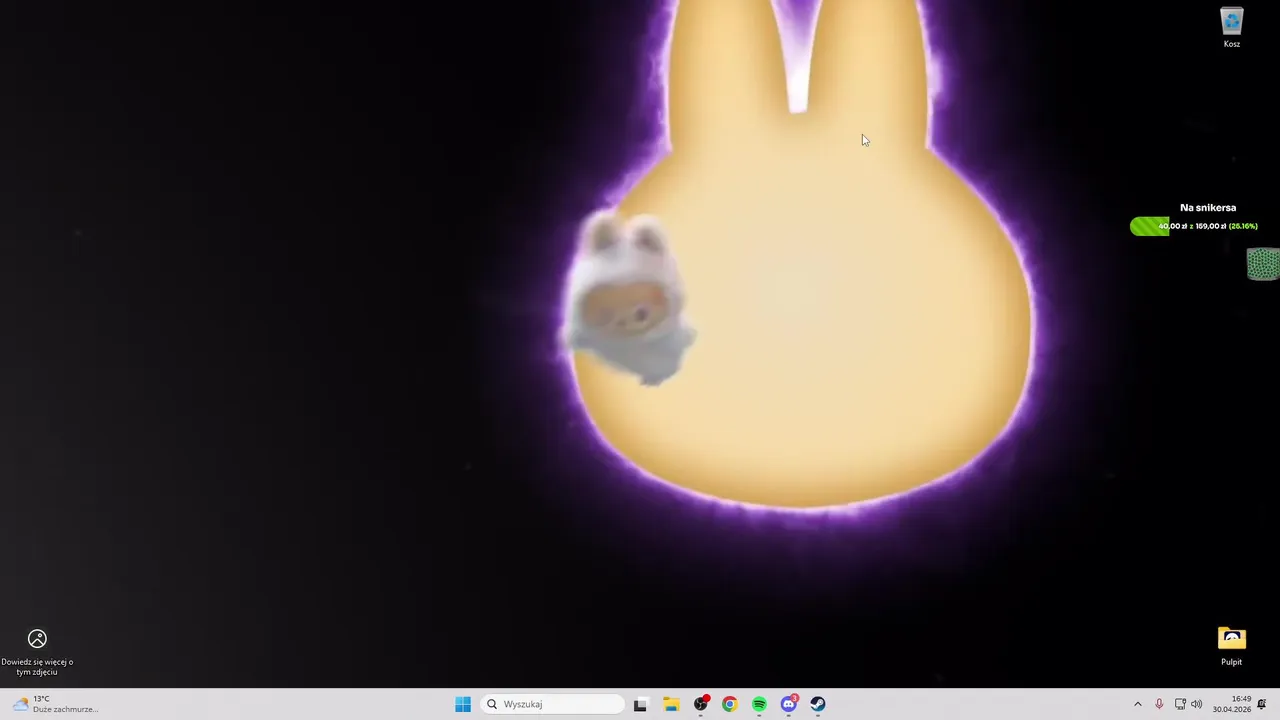1280x720 pixels.
Task: Open network settings tray icon
Action: tap(1180, 704)
